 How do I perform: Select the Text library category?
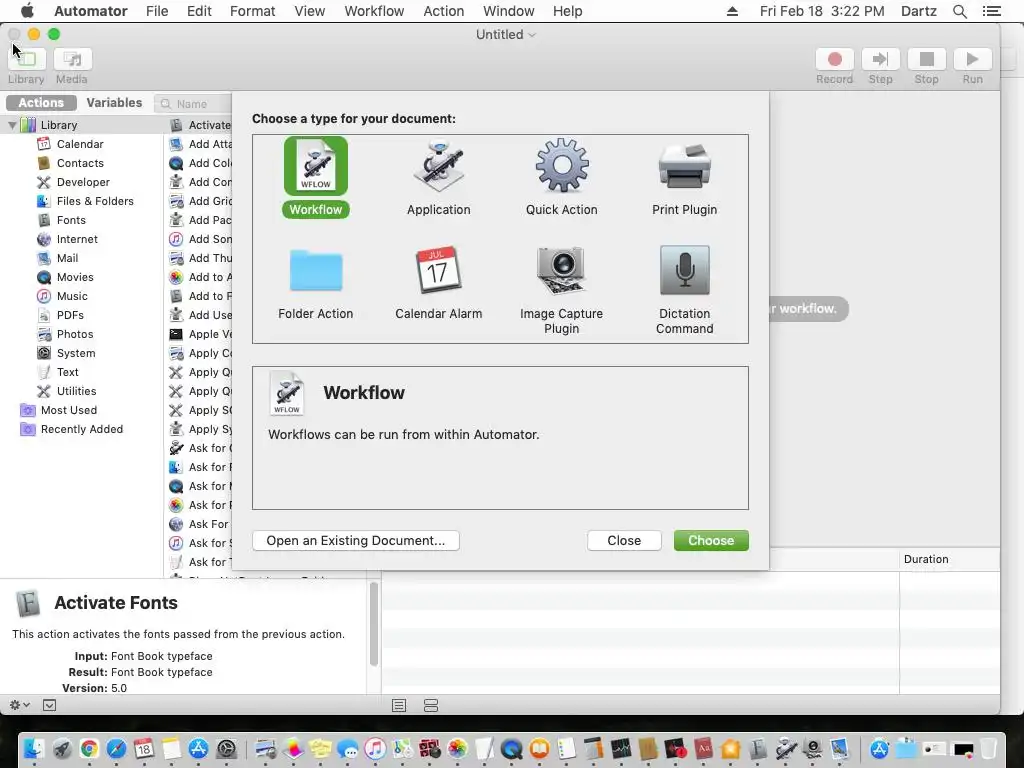tap(67, 371)
